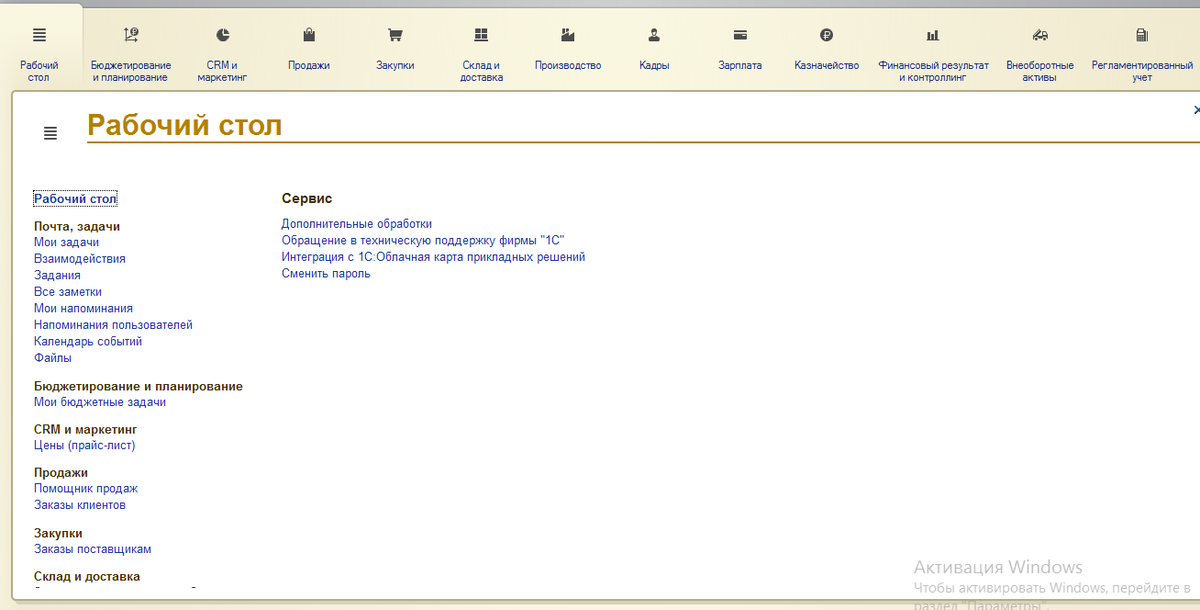Viewport: 1200px width, 610px height.
Task: Open the Внеоборотные активы vehicle icon
Action: tap(1040, 35)
